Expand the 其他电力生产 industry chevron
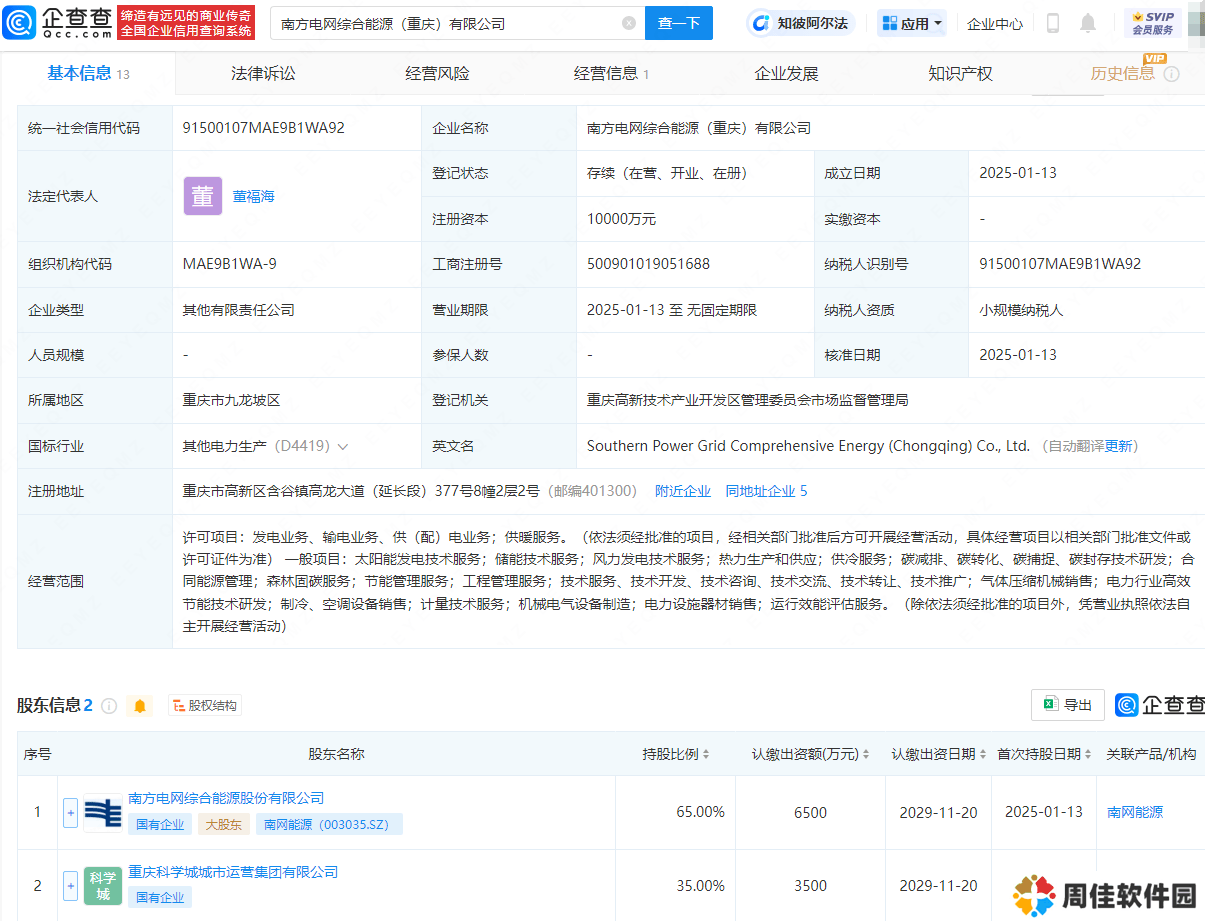This screenshot has height=921, width=1205. [x=343, y=447]
